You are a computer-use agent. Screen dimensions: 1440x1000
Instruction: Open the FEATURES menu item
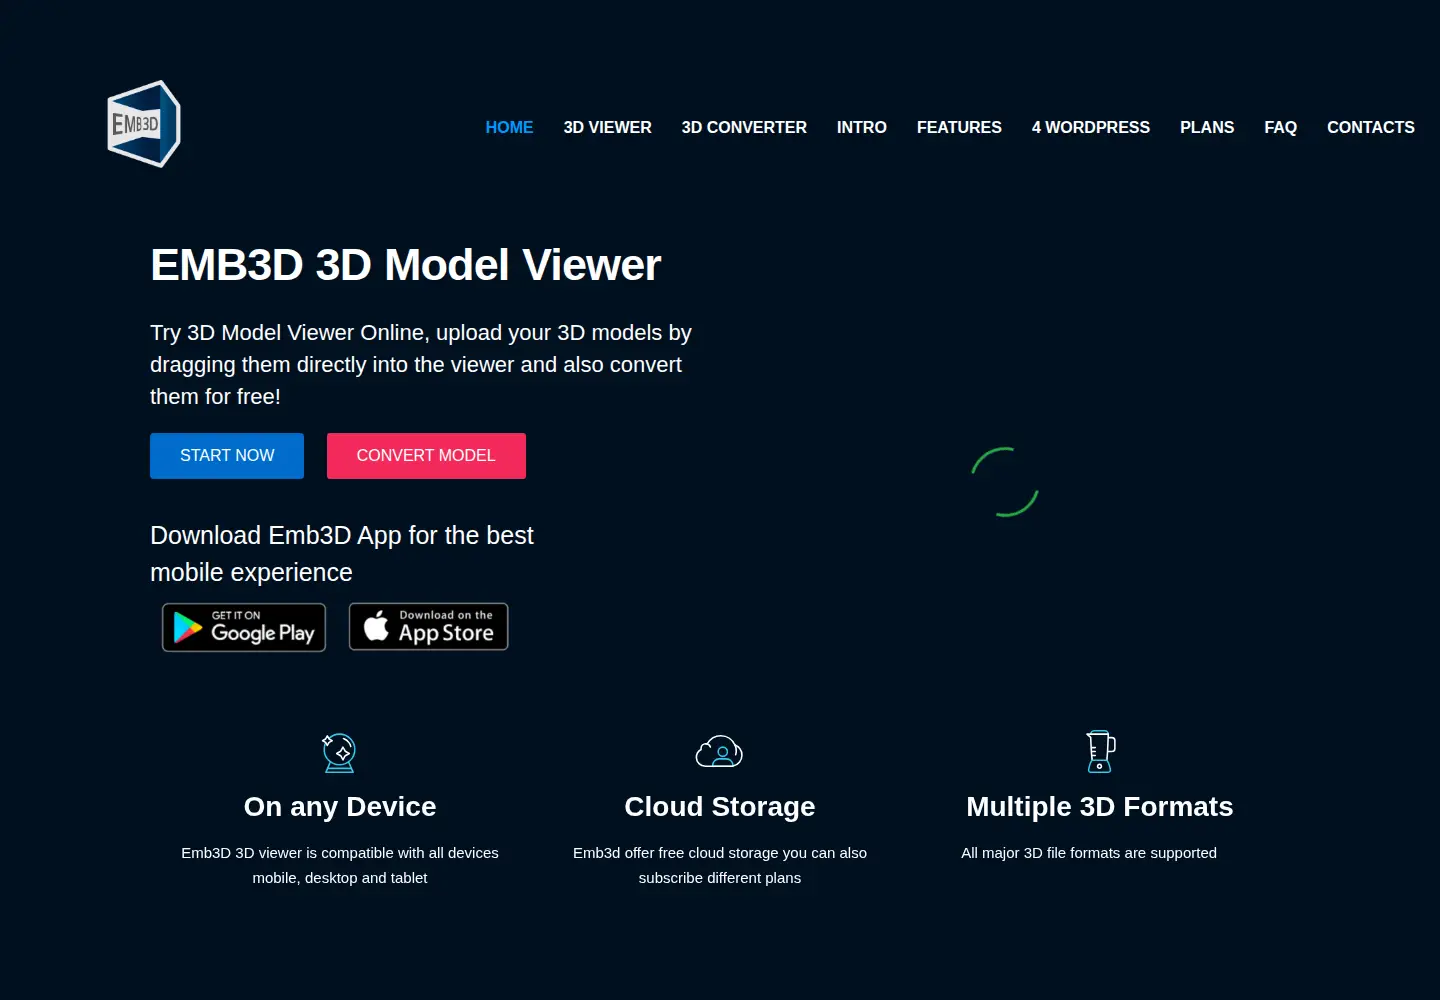click(x=959, y=127)
